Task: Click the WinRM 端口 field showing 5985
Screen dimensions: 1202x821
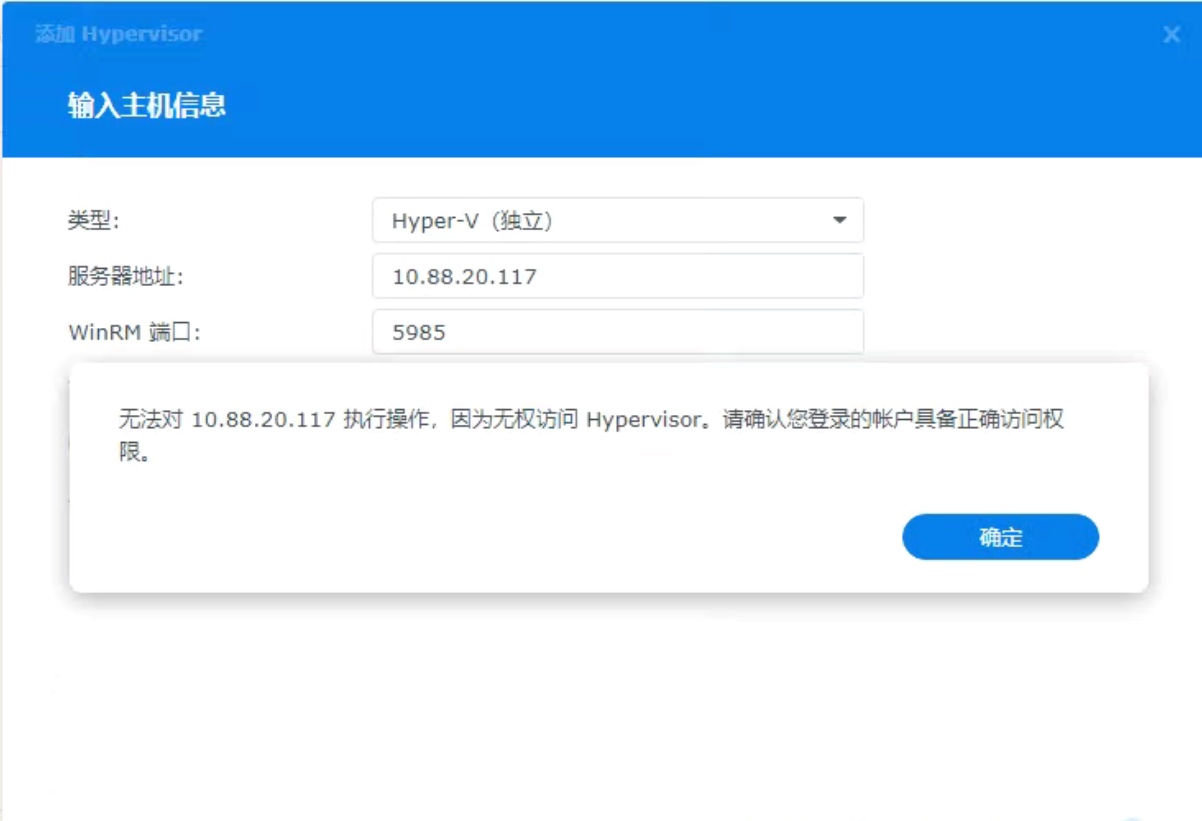Action: (x=617, y=332)
